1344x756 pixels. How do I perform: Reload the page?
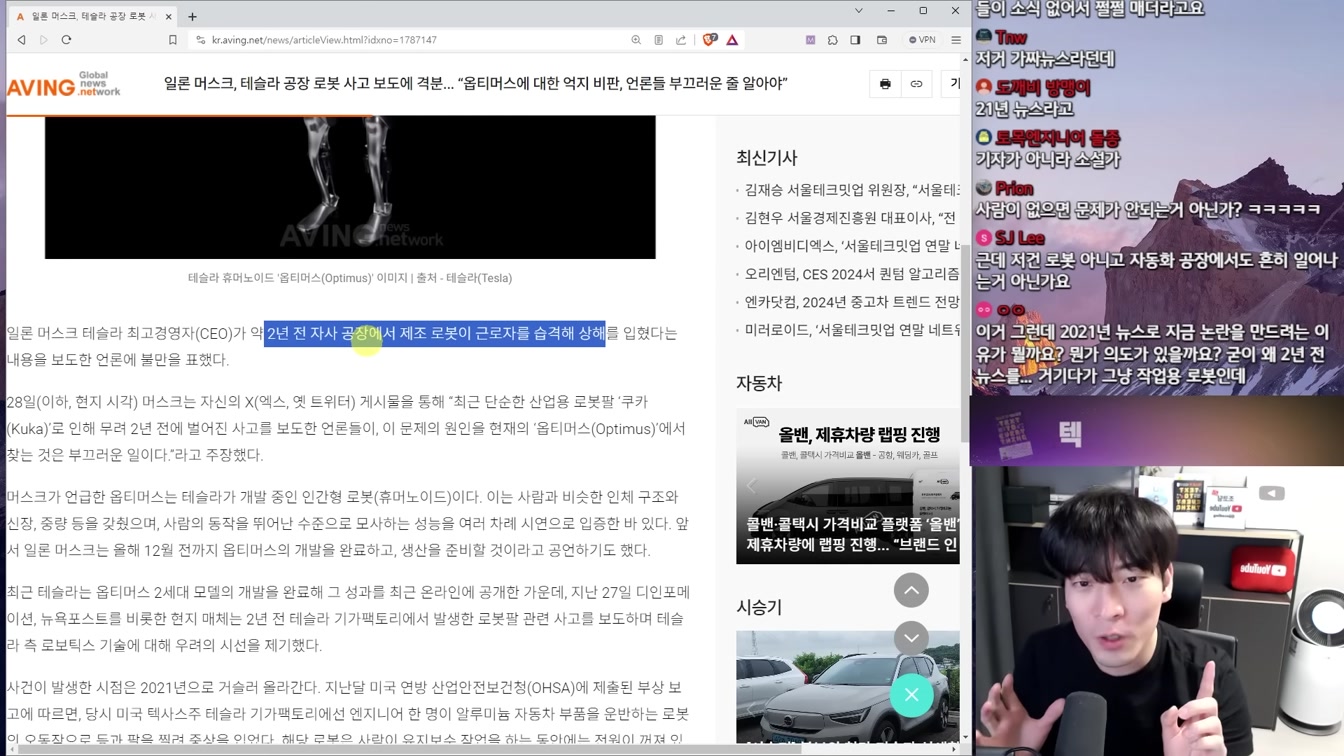tap(66, 40)
